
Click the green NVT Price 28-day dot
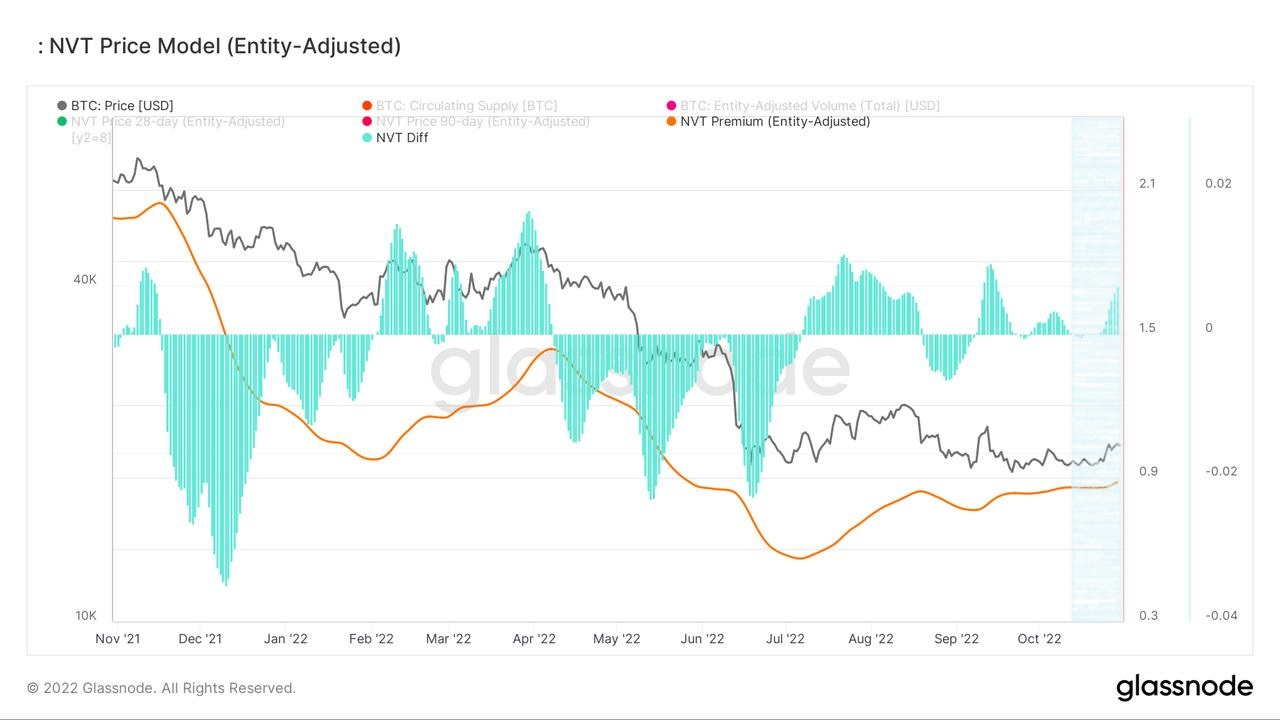[x=62, y=122]
